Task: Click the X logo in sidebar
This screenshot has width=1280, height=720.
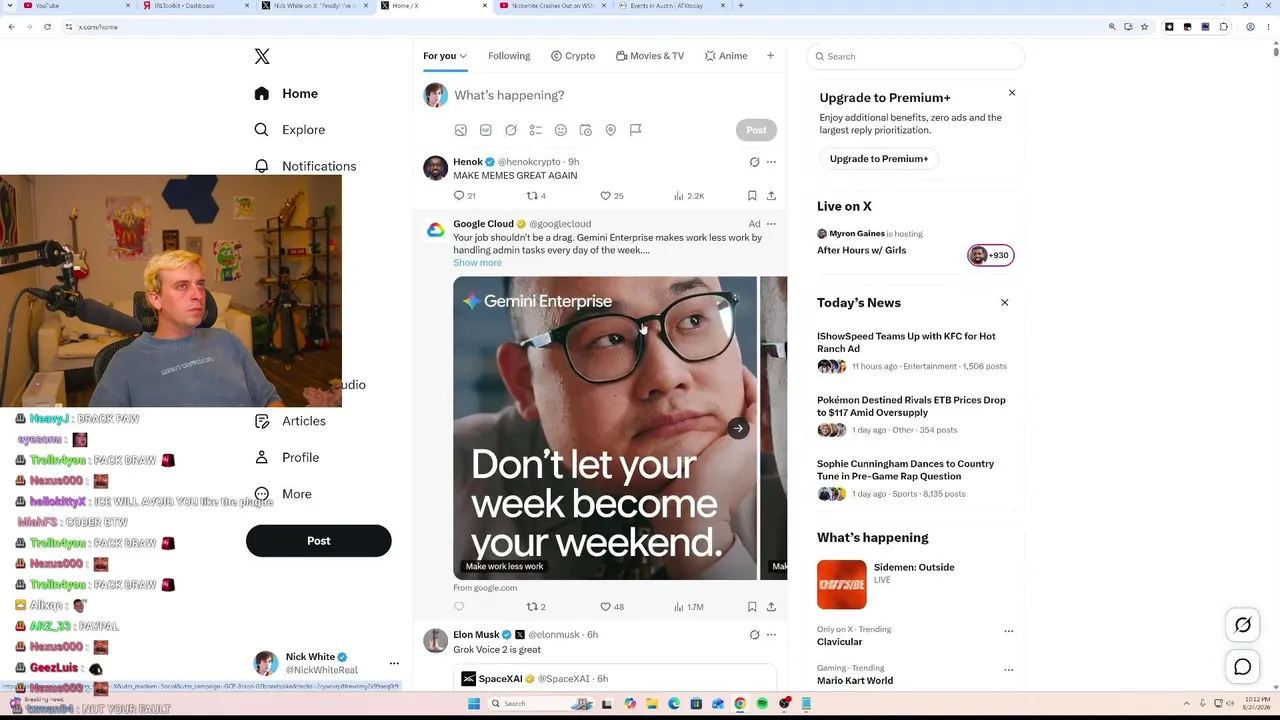Action: pos(262,57)
